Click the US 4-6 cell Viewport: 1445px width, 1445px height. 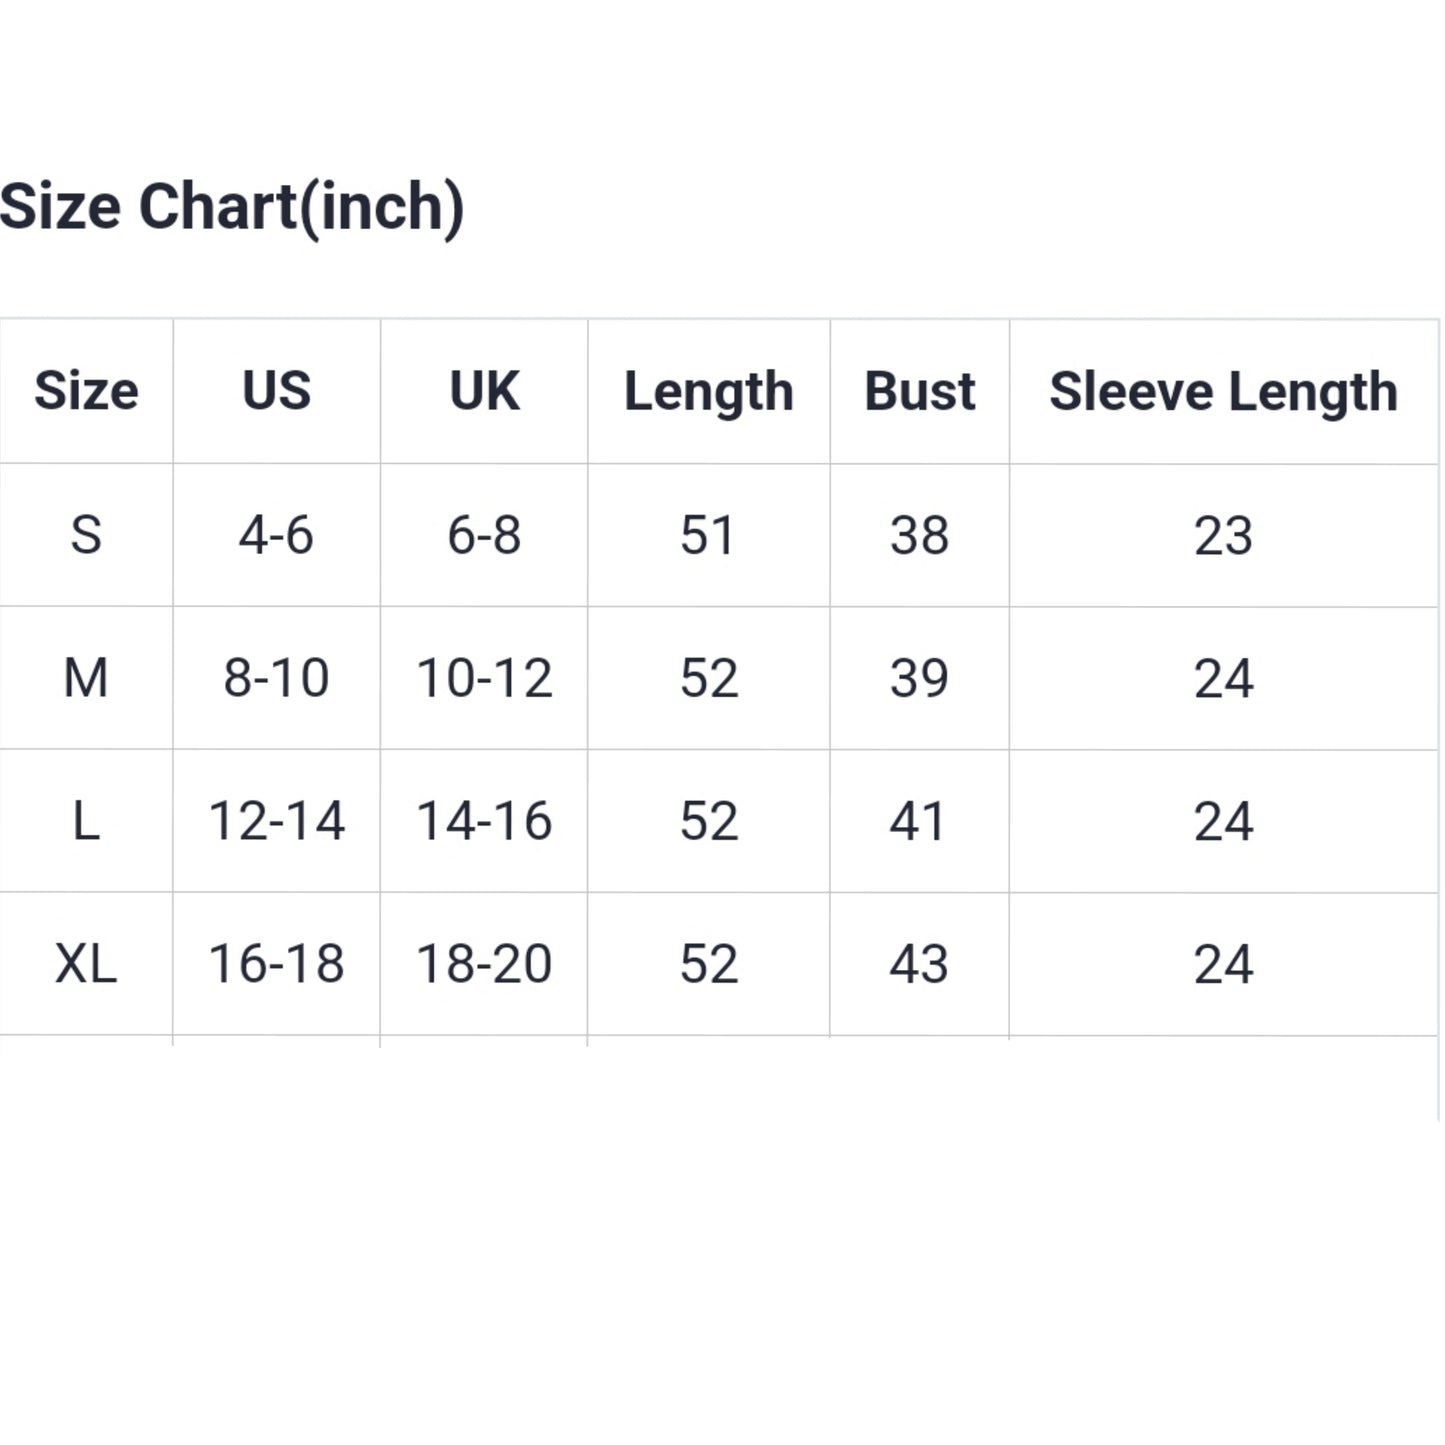[x=276, y=535]
